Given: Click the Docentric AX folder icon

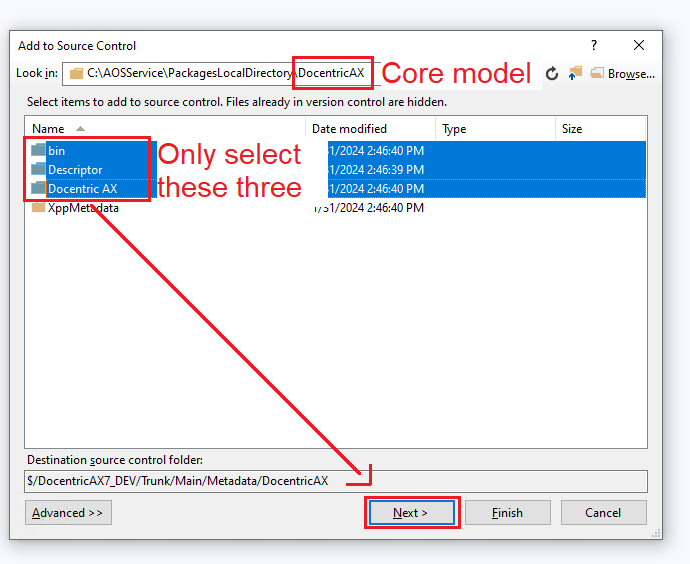Looking at the screenshot, I should click(38, 188).
